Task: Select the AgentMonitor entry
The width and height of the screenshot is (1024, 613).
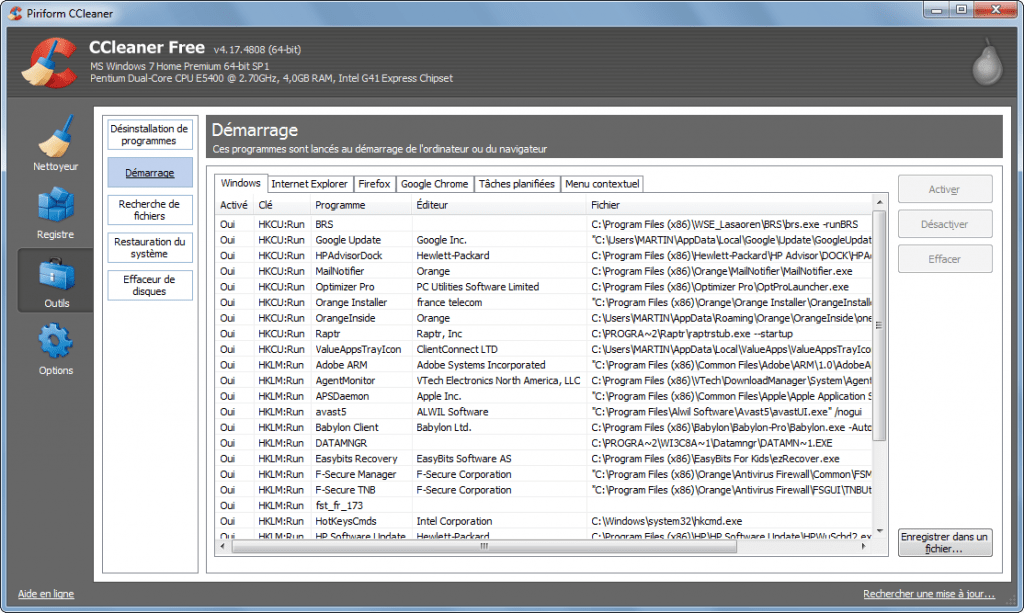Action: [544, 381]
